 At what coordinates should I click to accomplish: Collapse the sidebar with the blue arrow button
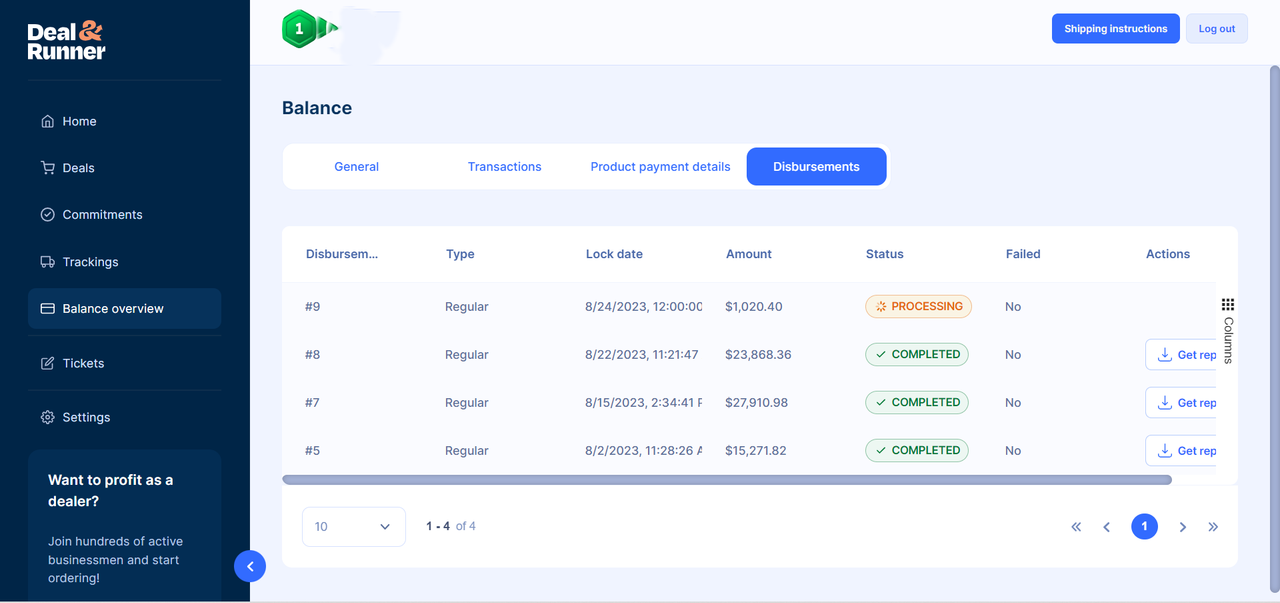pyautogui.click(x=250, y=566)
